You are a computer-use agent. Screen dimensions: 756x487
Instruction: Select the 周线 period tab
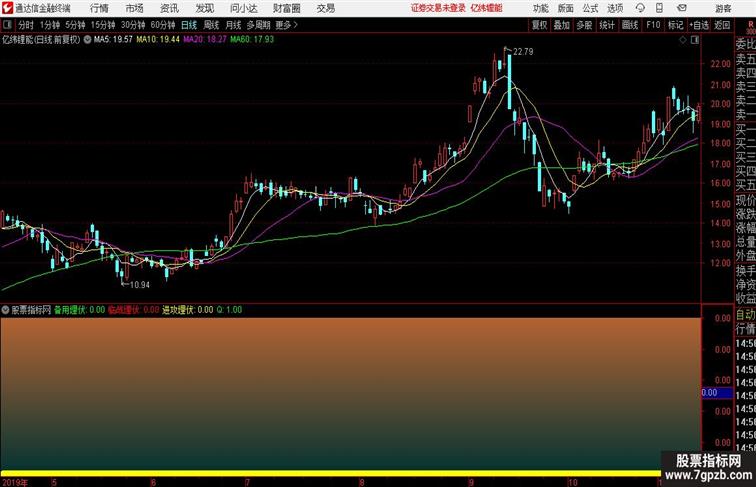tap(211, 25)
